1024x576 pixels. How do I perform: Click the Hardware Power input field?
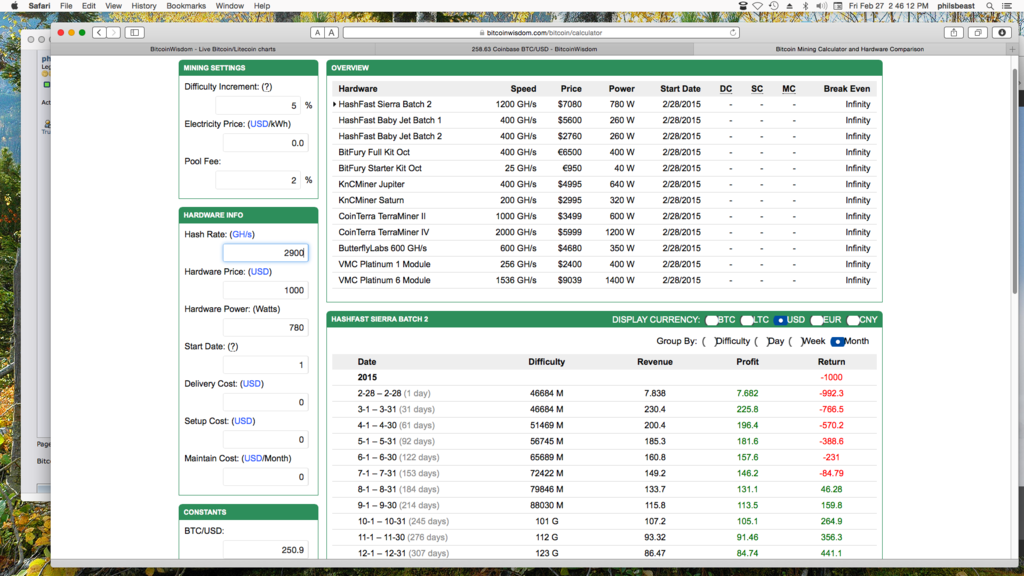click(x=265, y=327)
